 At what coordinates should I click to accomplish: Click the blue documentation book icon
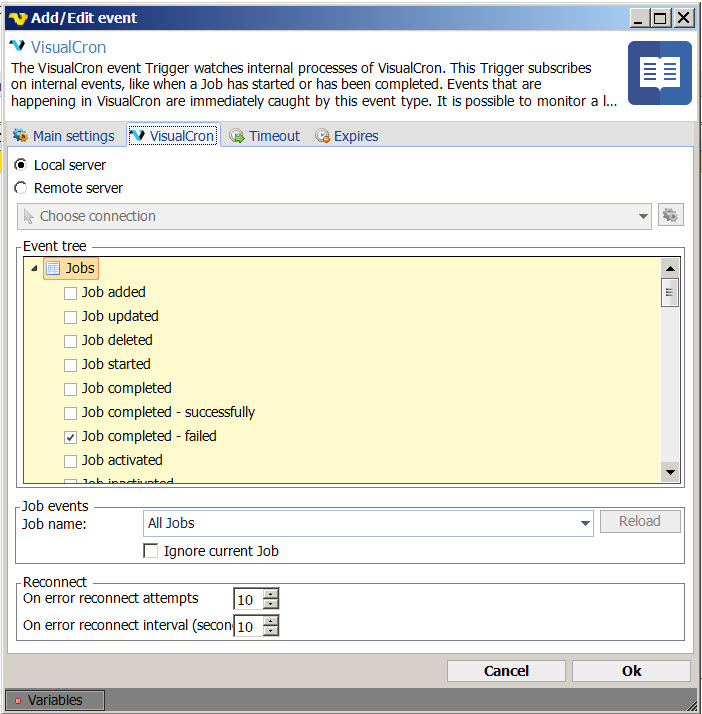659,73
